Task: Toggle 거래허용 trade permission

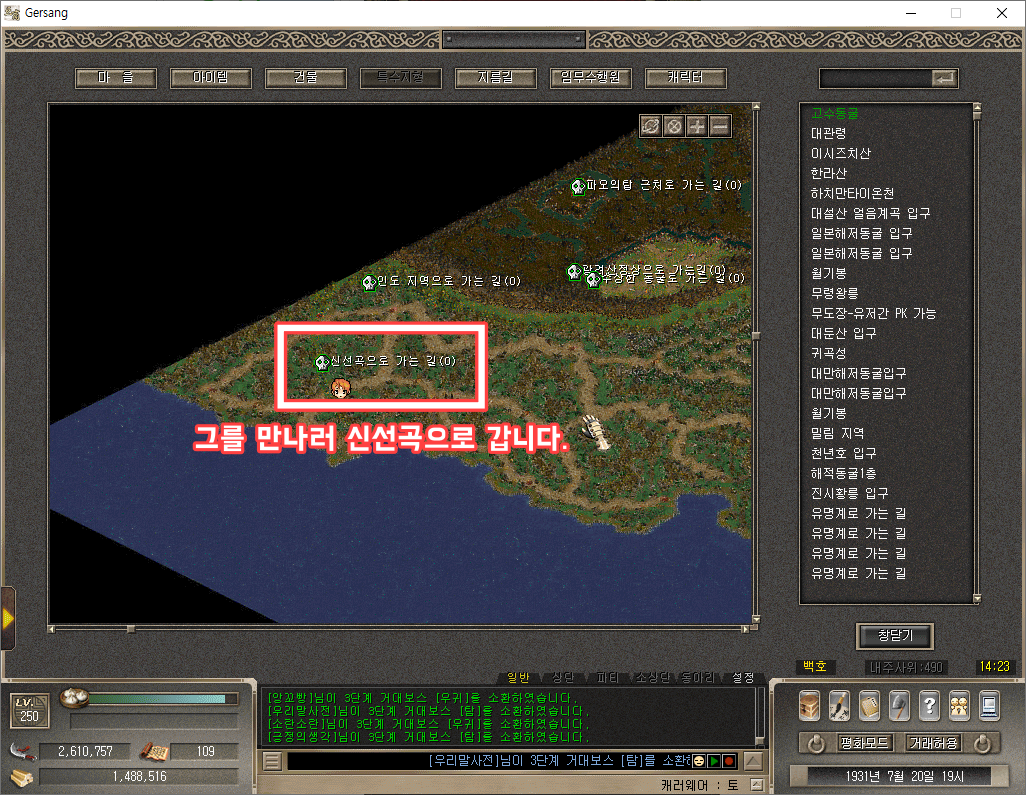Action: [x=934, y=743]
